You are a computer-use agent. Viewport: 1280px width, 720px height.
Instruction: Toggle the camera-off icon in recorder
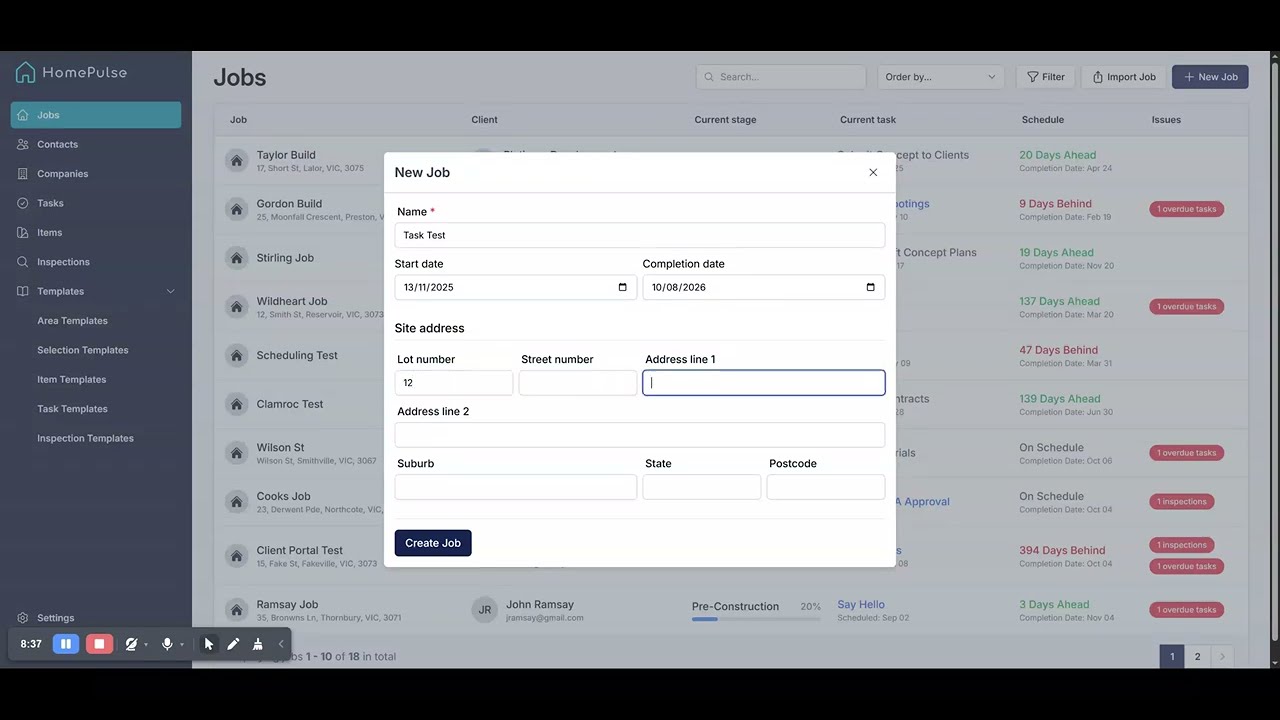tap(131, 644)
